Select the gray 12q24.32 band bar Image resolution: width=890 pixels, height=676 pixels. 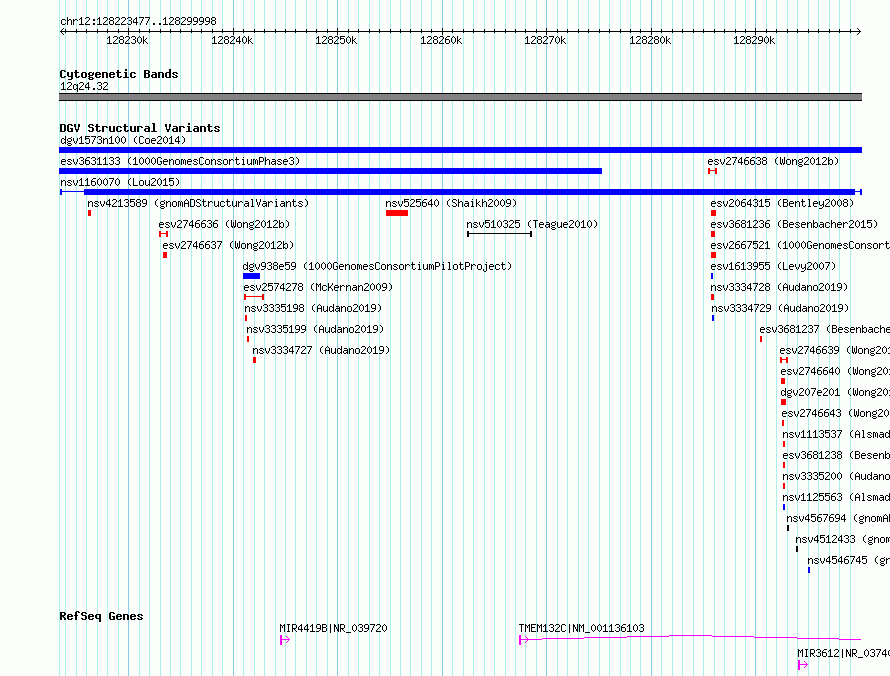pos(460,97)
